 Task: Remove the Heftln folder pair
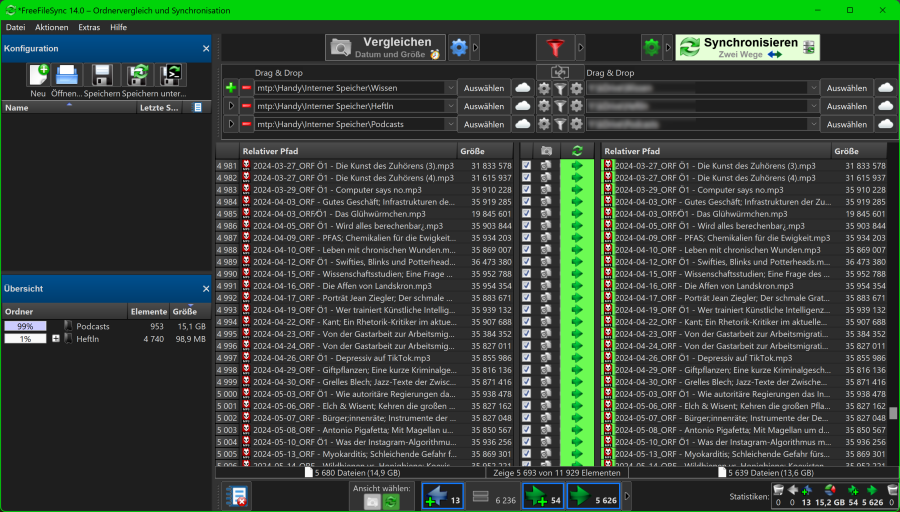[246, 106]
